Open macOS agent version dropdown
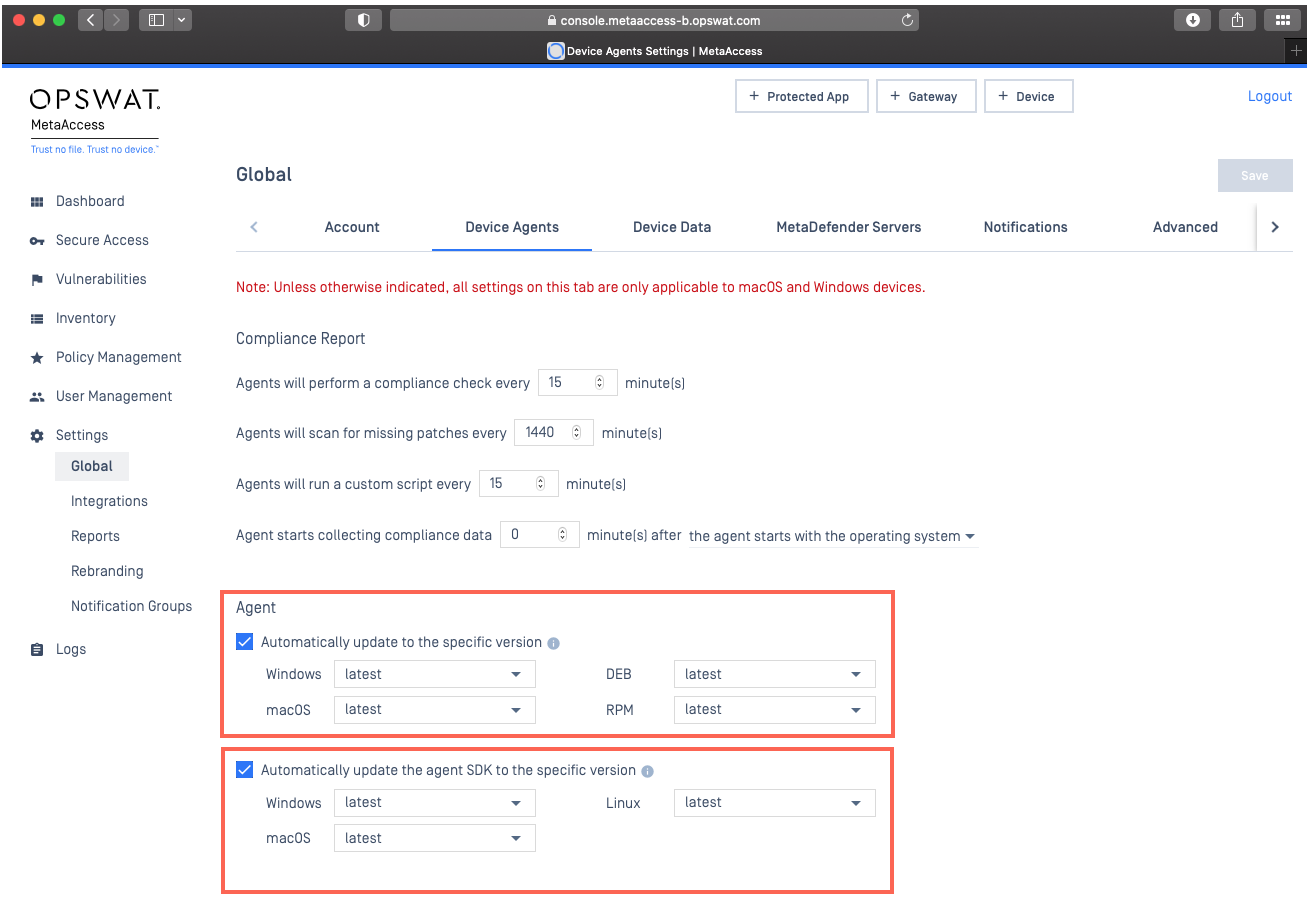This screenshot has height=911, width=1310. point(435,709)
